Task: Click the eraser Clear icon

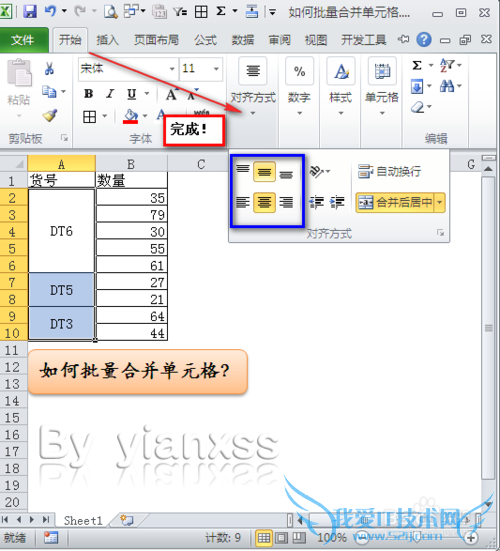Action: tap(417, 107)
